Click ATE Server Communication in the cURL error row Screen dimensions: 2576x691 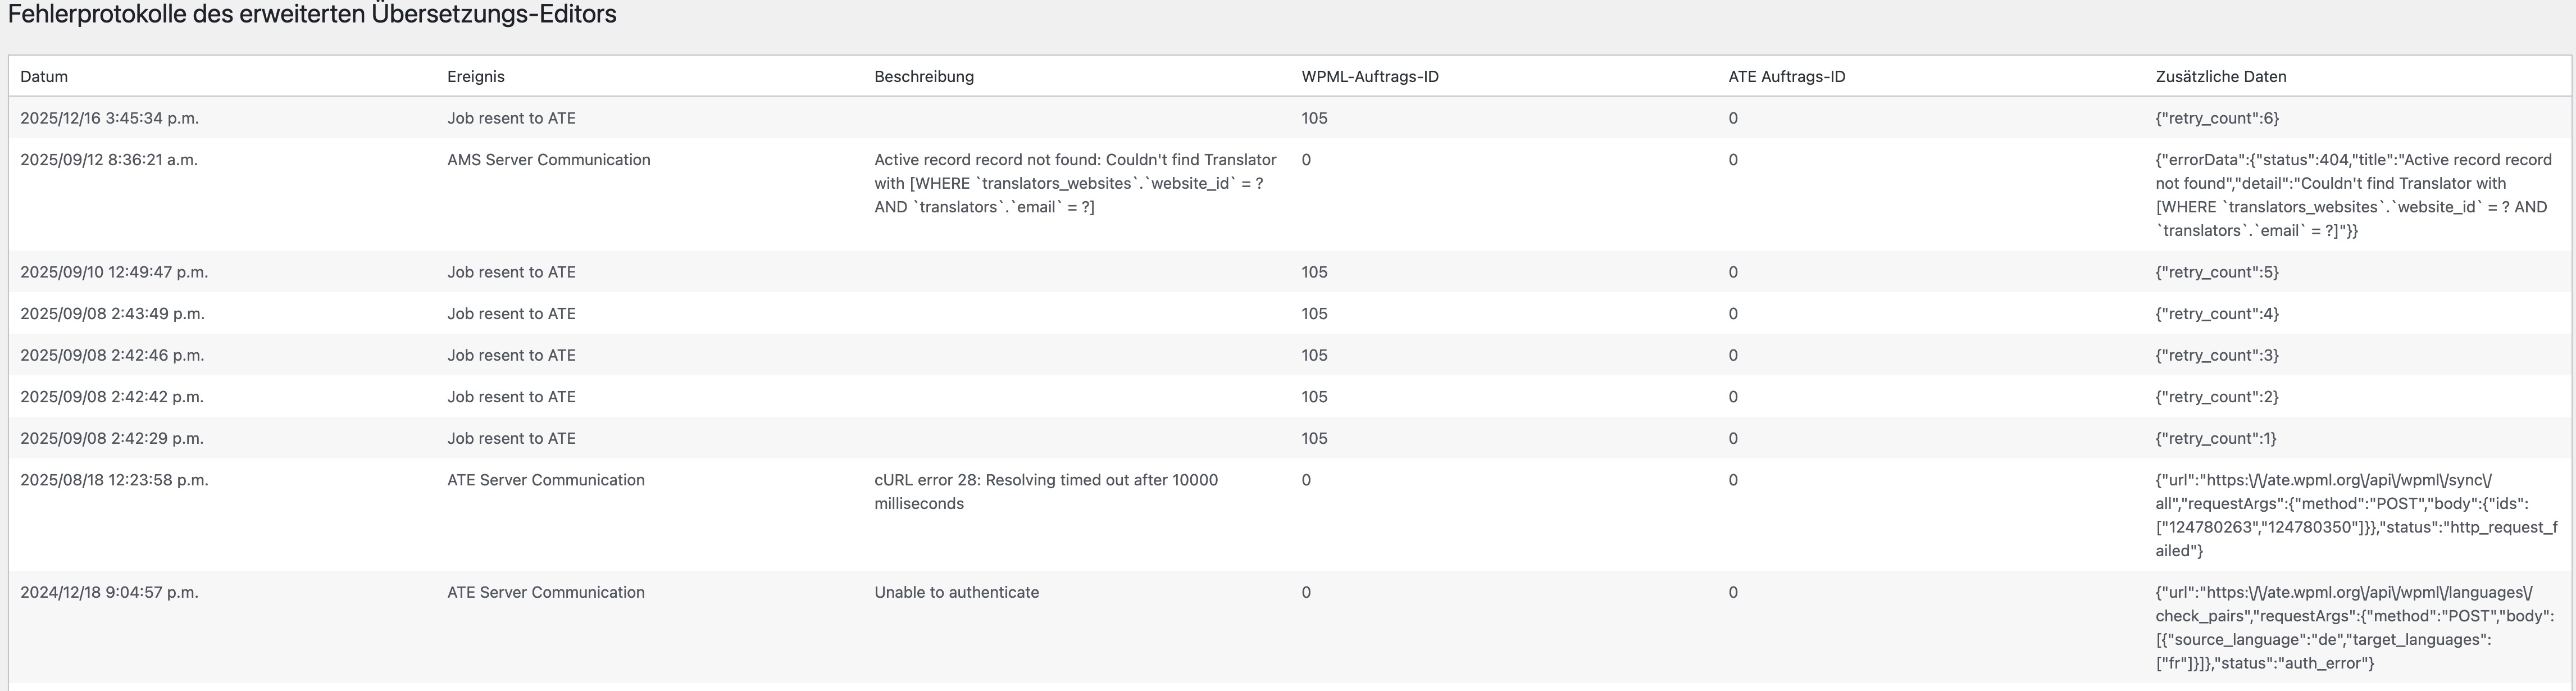click(546, 480)
